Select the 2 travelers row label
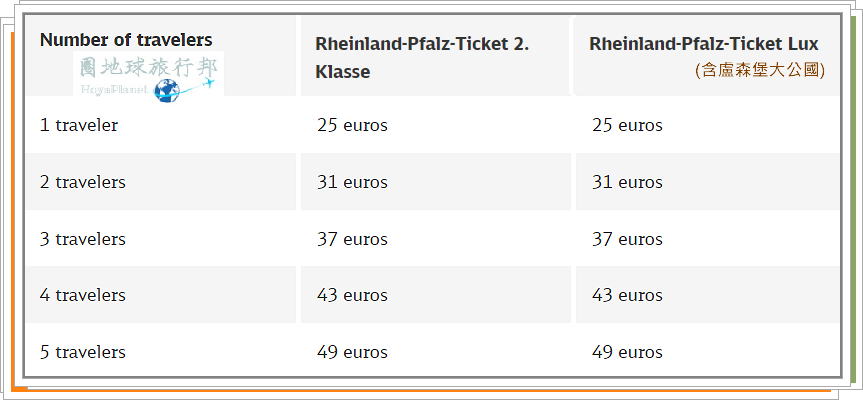This screenshot has height=400, width=863. pyautogui.click(x=83, y=182)
